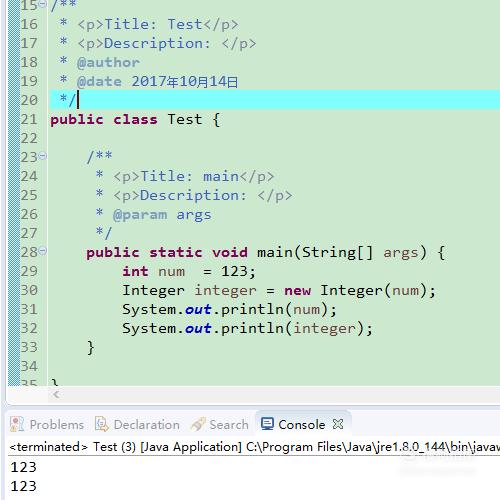
Task: Click the Declaration view icon
Action: (x=102, y=424)
